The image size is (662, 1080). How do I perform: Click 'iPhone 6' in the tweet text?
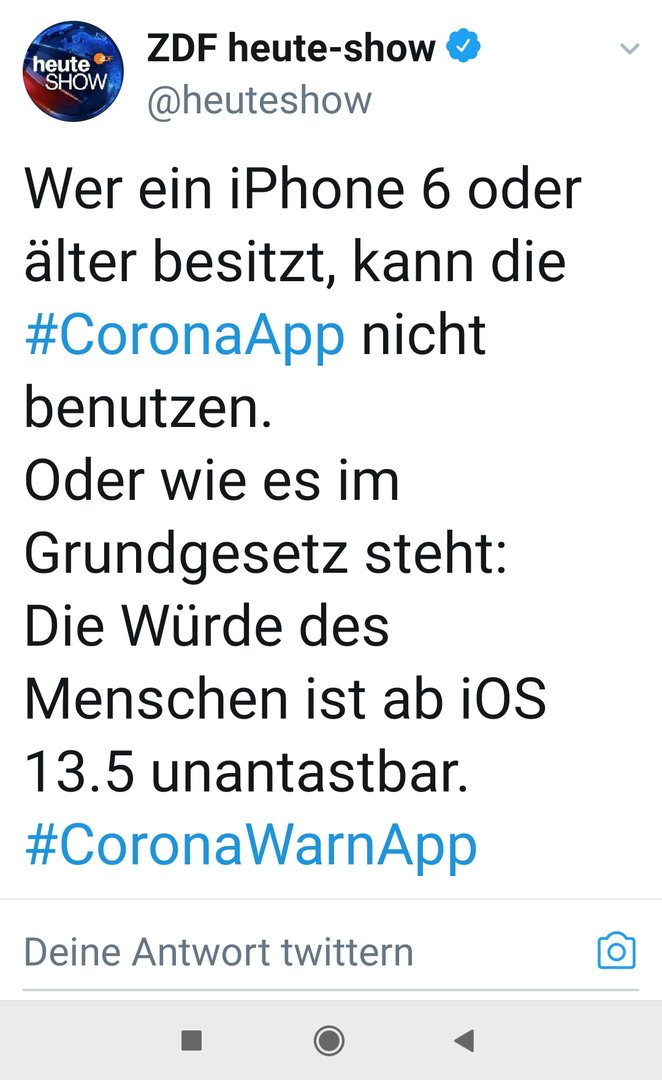[x=340, y=189]
